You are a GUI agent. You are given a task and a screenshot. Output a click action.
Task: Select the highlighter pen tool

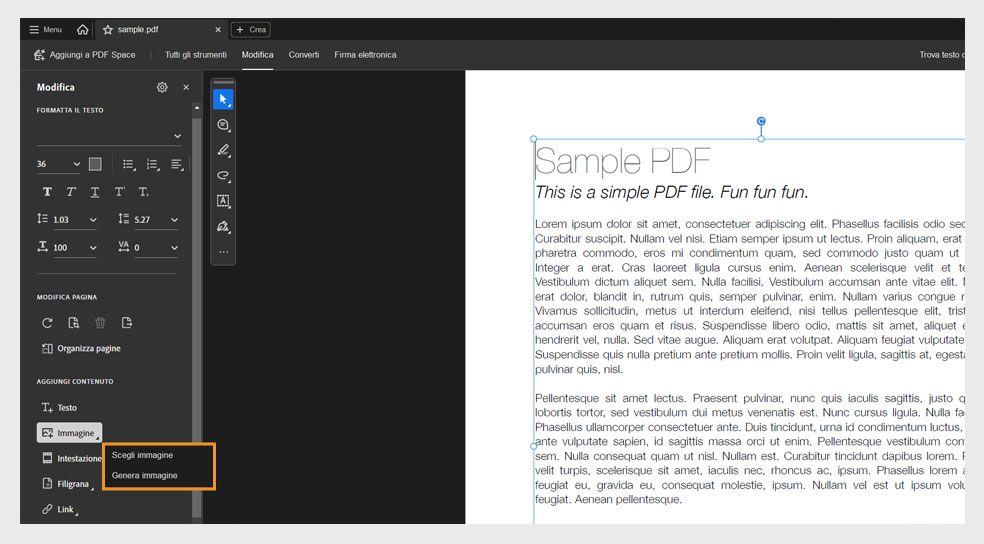click(223, 150)
